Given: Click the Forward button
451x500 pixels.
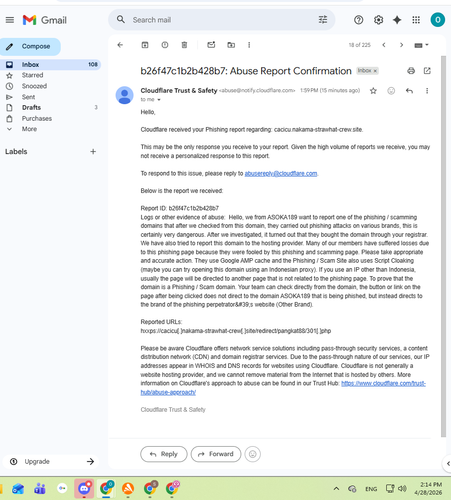Looking at the screenshot, I should (x=216, y=454).
